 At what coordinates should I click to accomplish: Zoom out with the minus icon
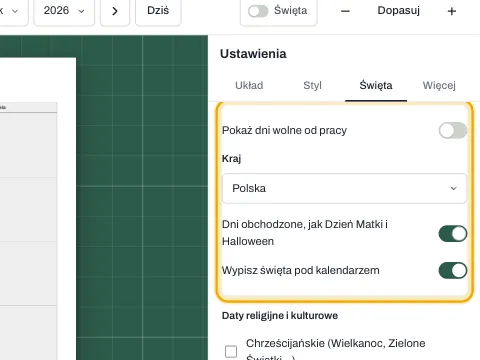point(345,11)
